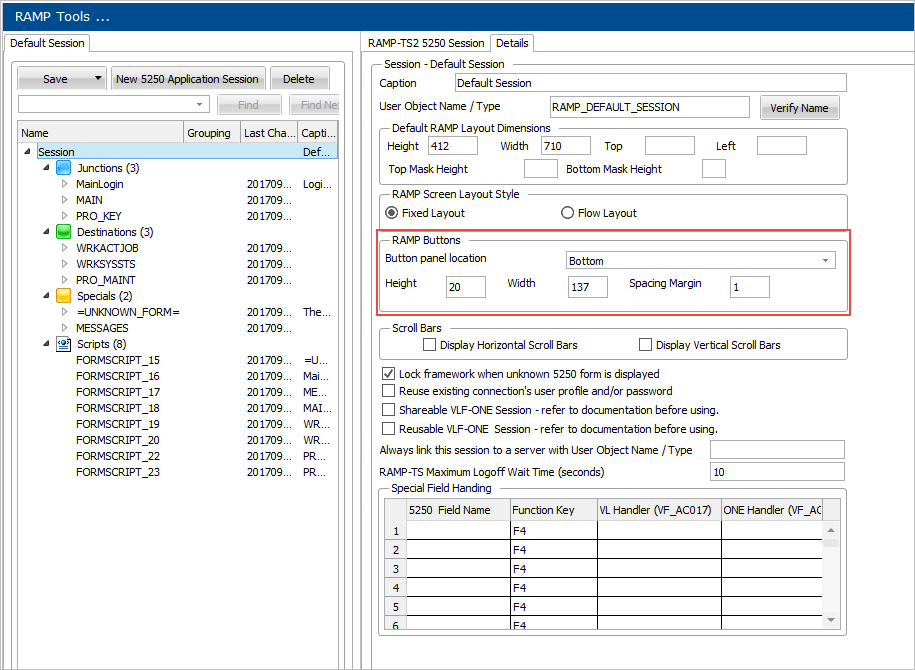Click the Caption input field
Screen dimensions: 915x670
tap(650, 83)
